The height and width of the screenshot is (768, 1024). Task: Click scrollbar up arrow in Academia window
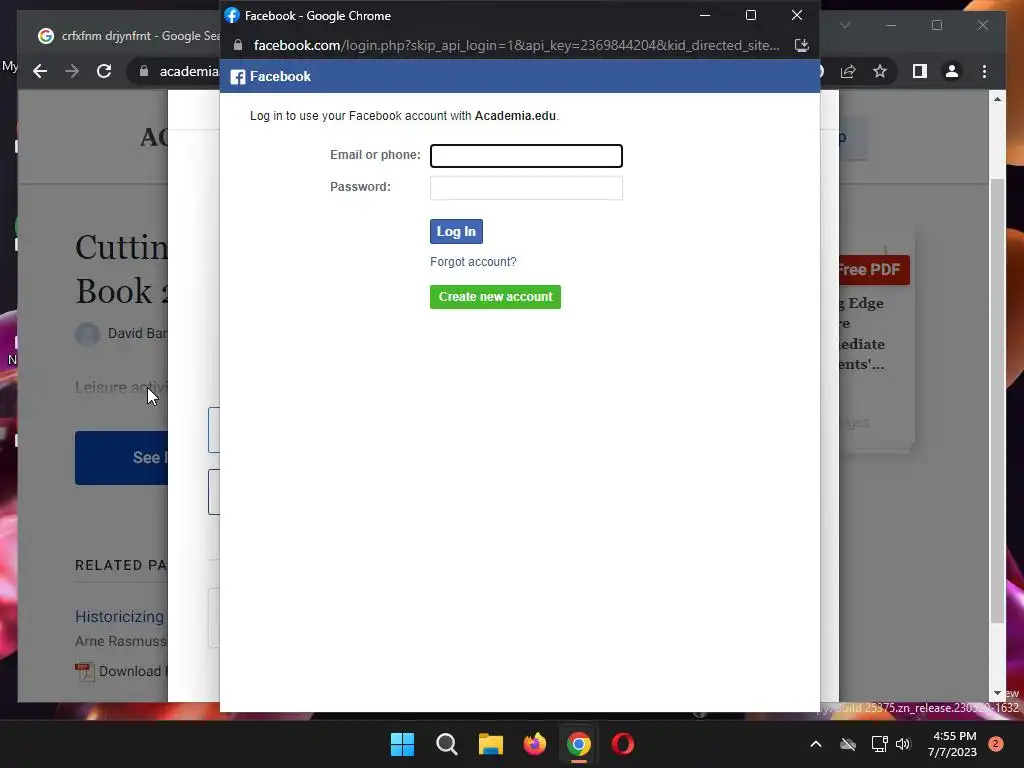(x=997, y=99)
